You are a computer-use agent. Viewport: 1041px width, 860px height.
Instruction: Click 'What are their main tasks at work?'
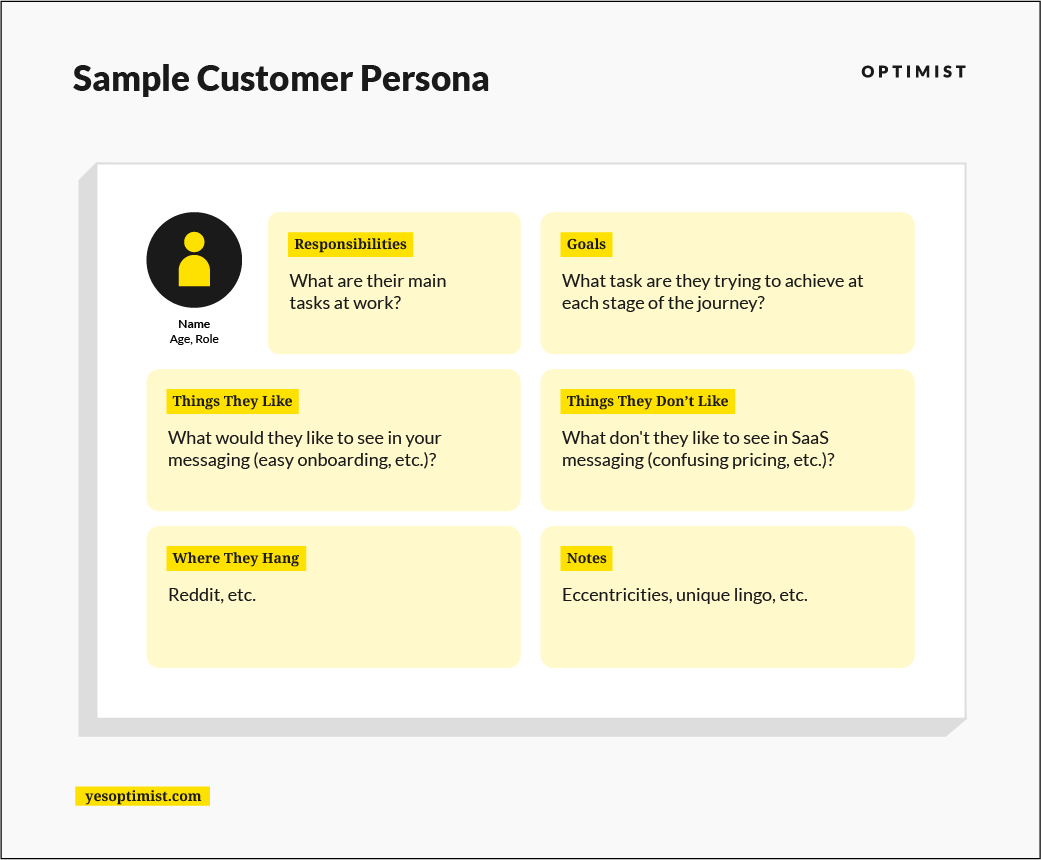[368, 292]
